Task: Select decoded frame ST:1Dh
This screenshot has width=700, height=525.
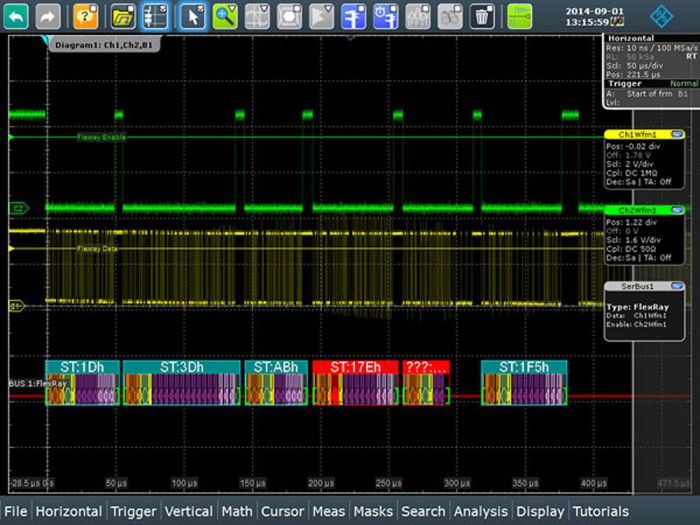Action: click(82, 383)
